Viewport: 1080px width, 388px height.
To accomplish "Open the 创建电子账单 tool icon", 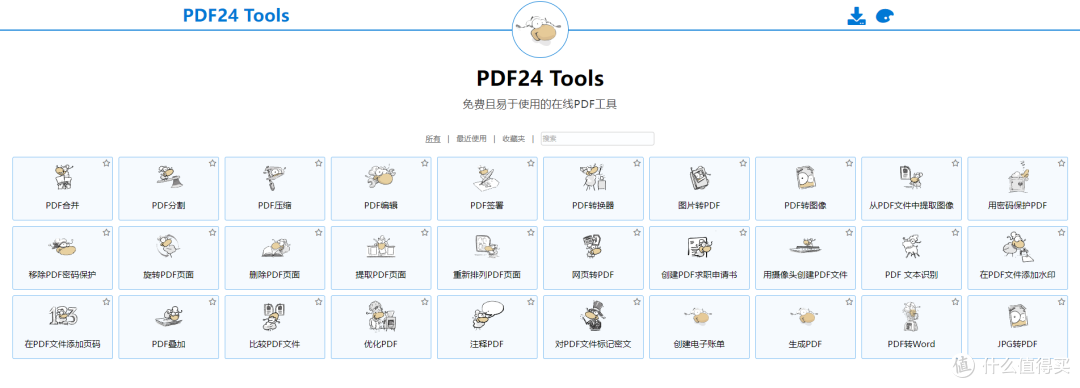I will [699, 316].
